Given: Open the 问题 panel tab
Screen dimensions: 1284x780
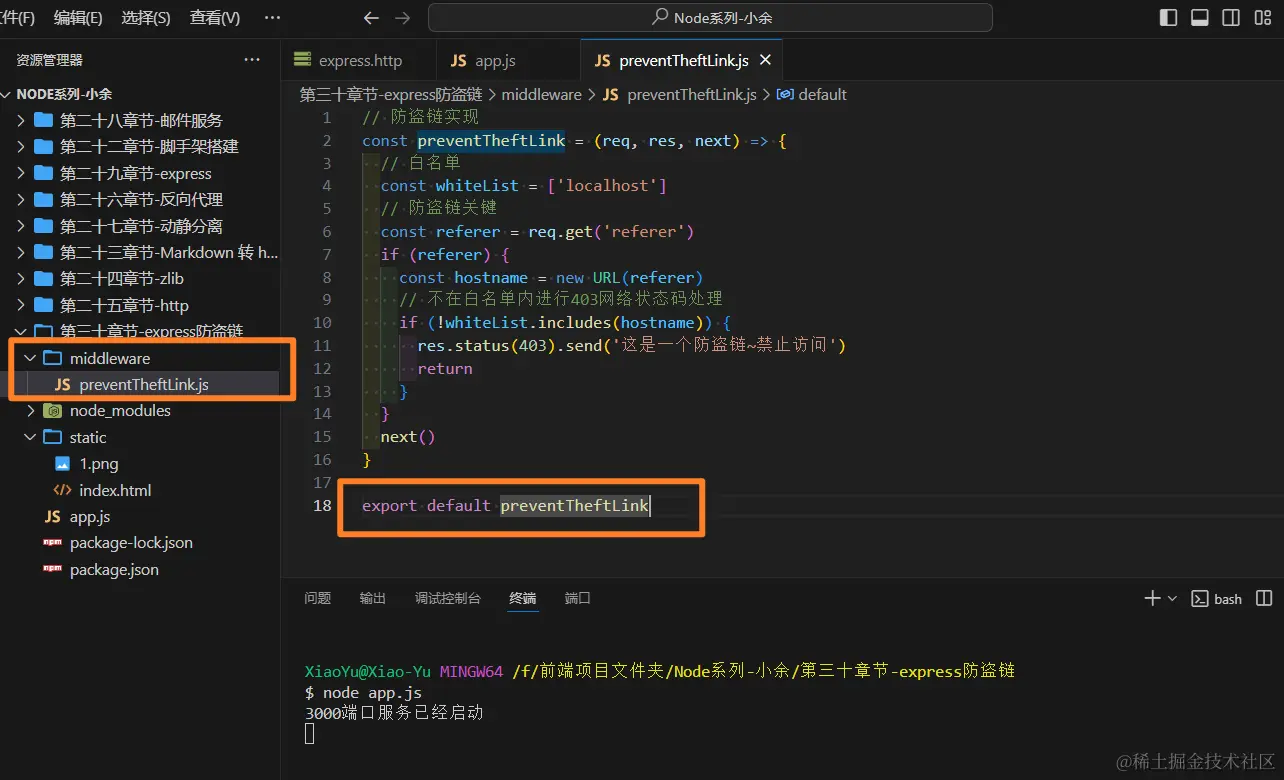Looking at the screenshot, I should pyautogui.click(x=317, y=598).
